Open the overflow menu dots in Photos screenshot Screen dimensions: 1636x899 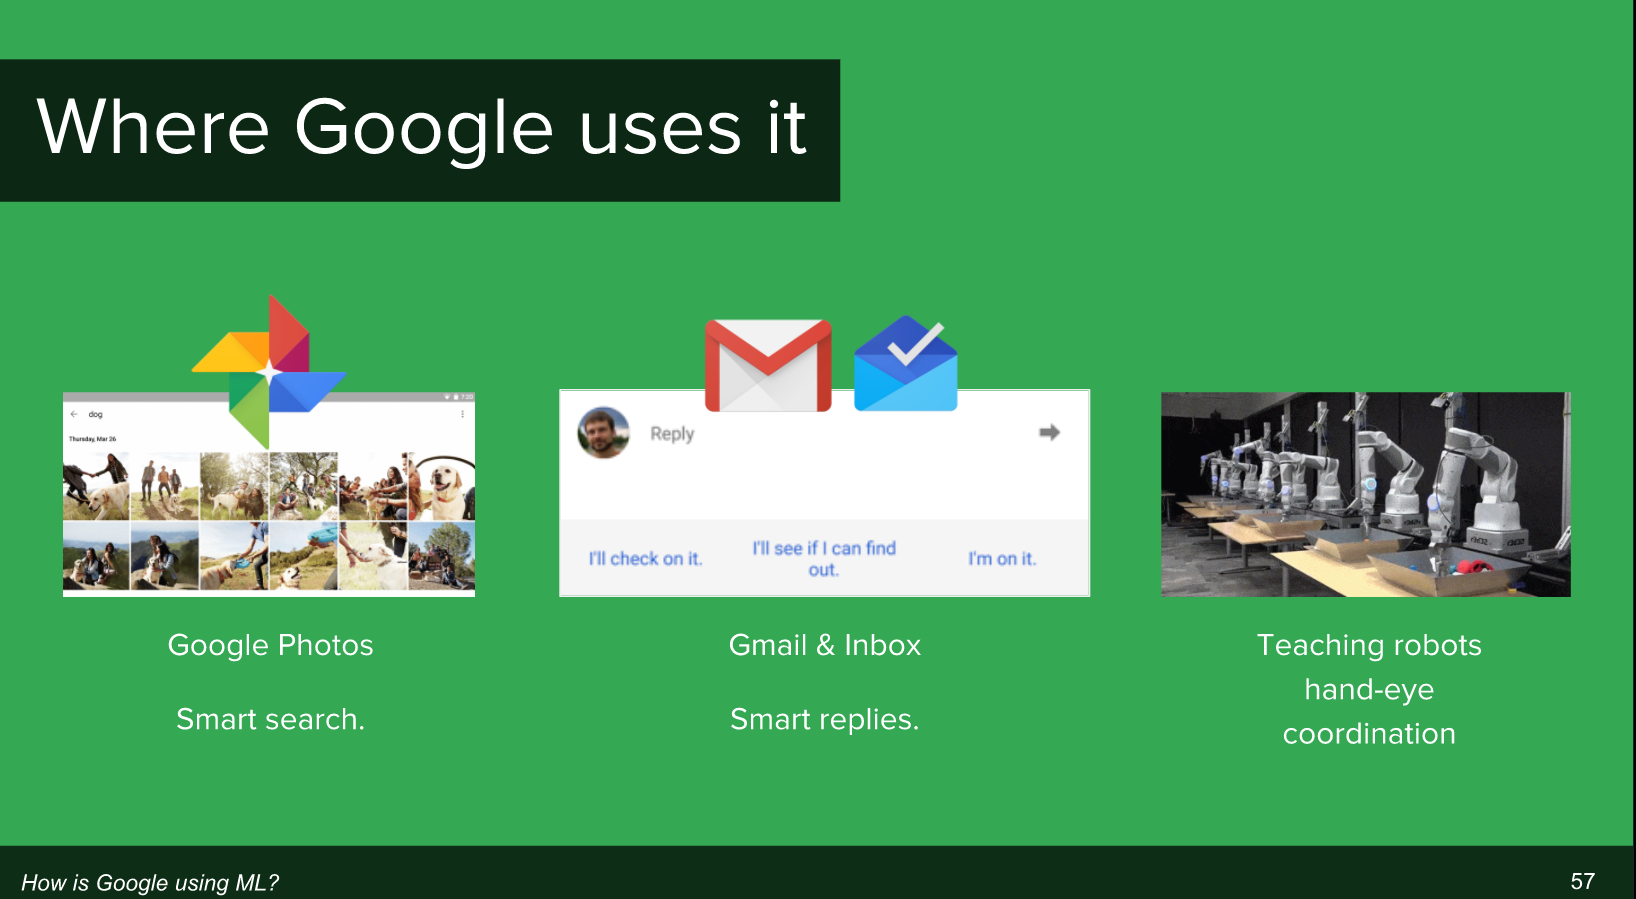coord(462,414)
